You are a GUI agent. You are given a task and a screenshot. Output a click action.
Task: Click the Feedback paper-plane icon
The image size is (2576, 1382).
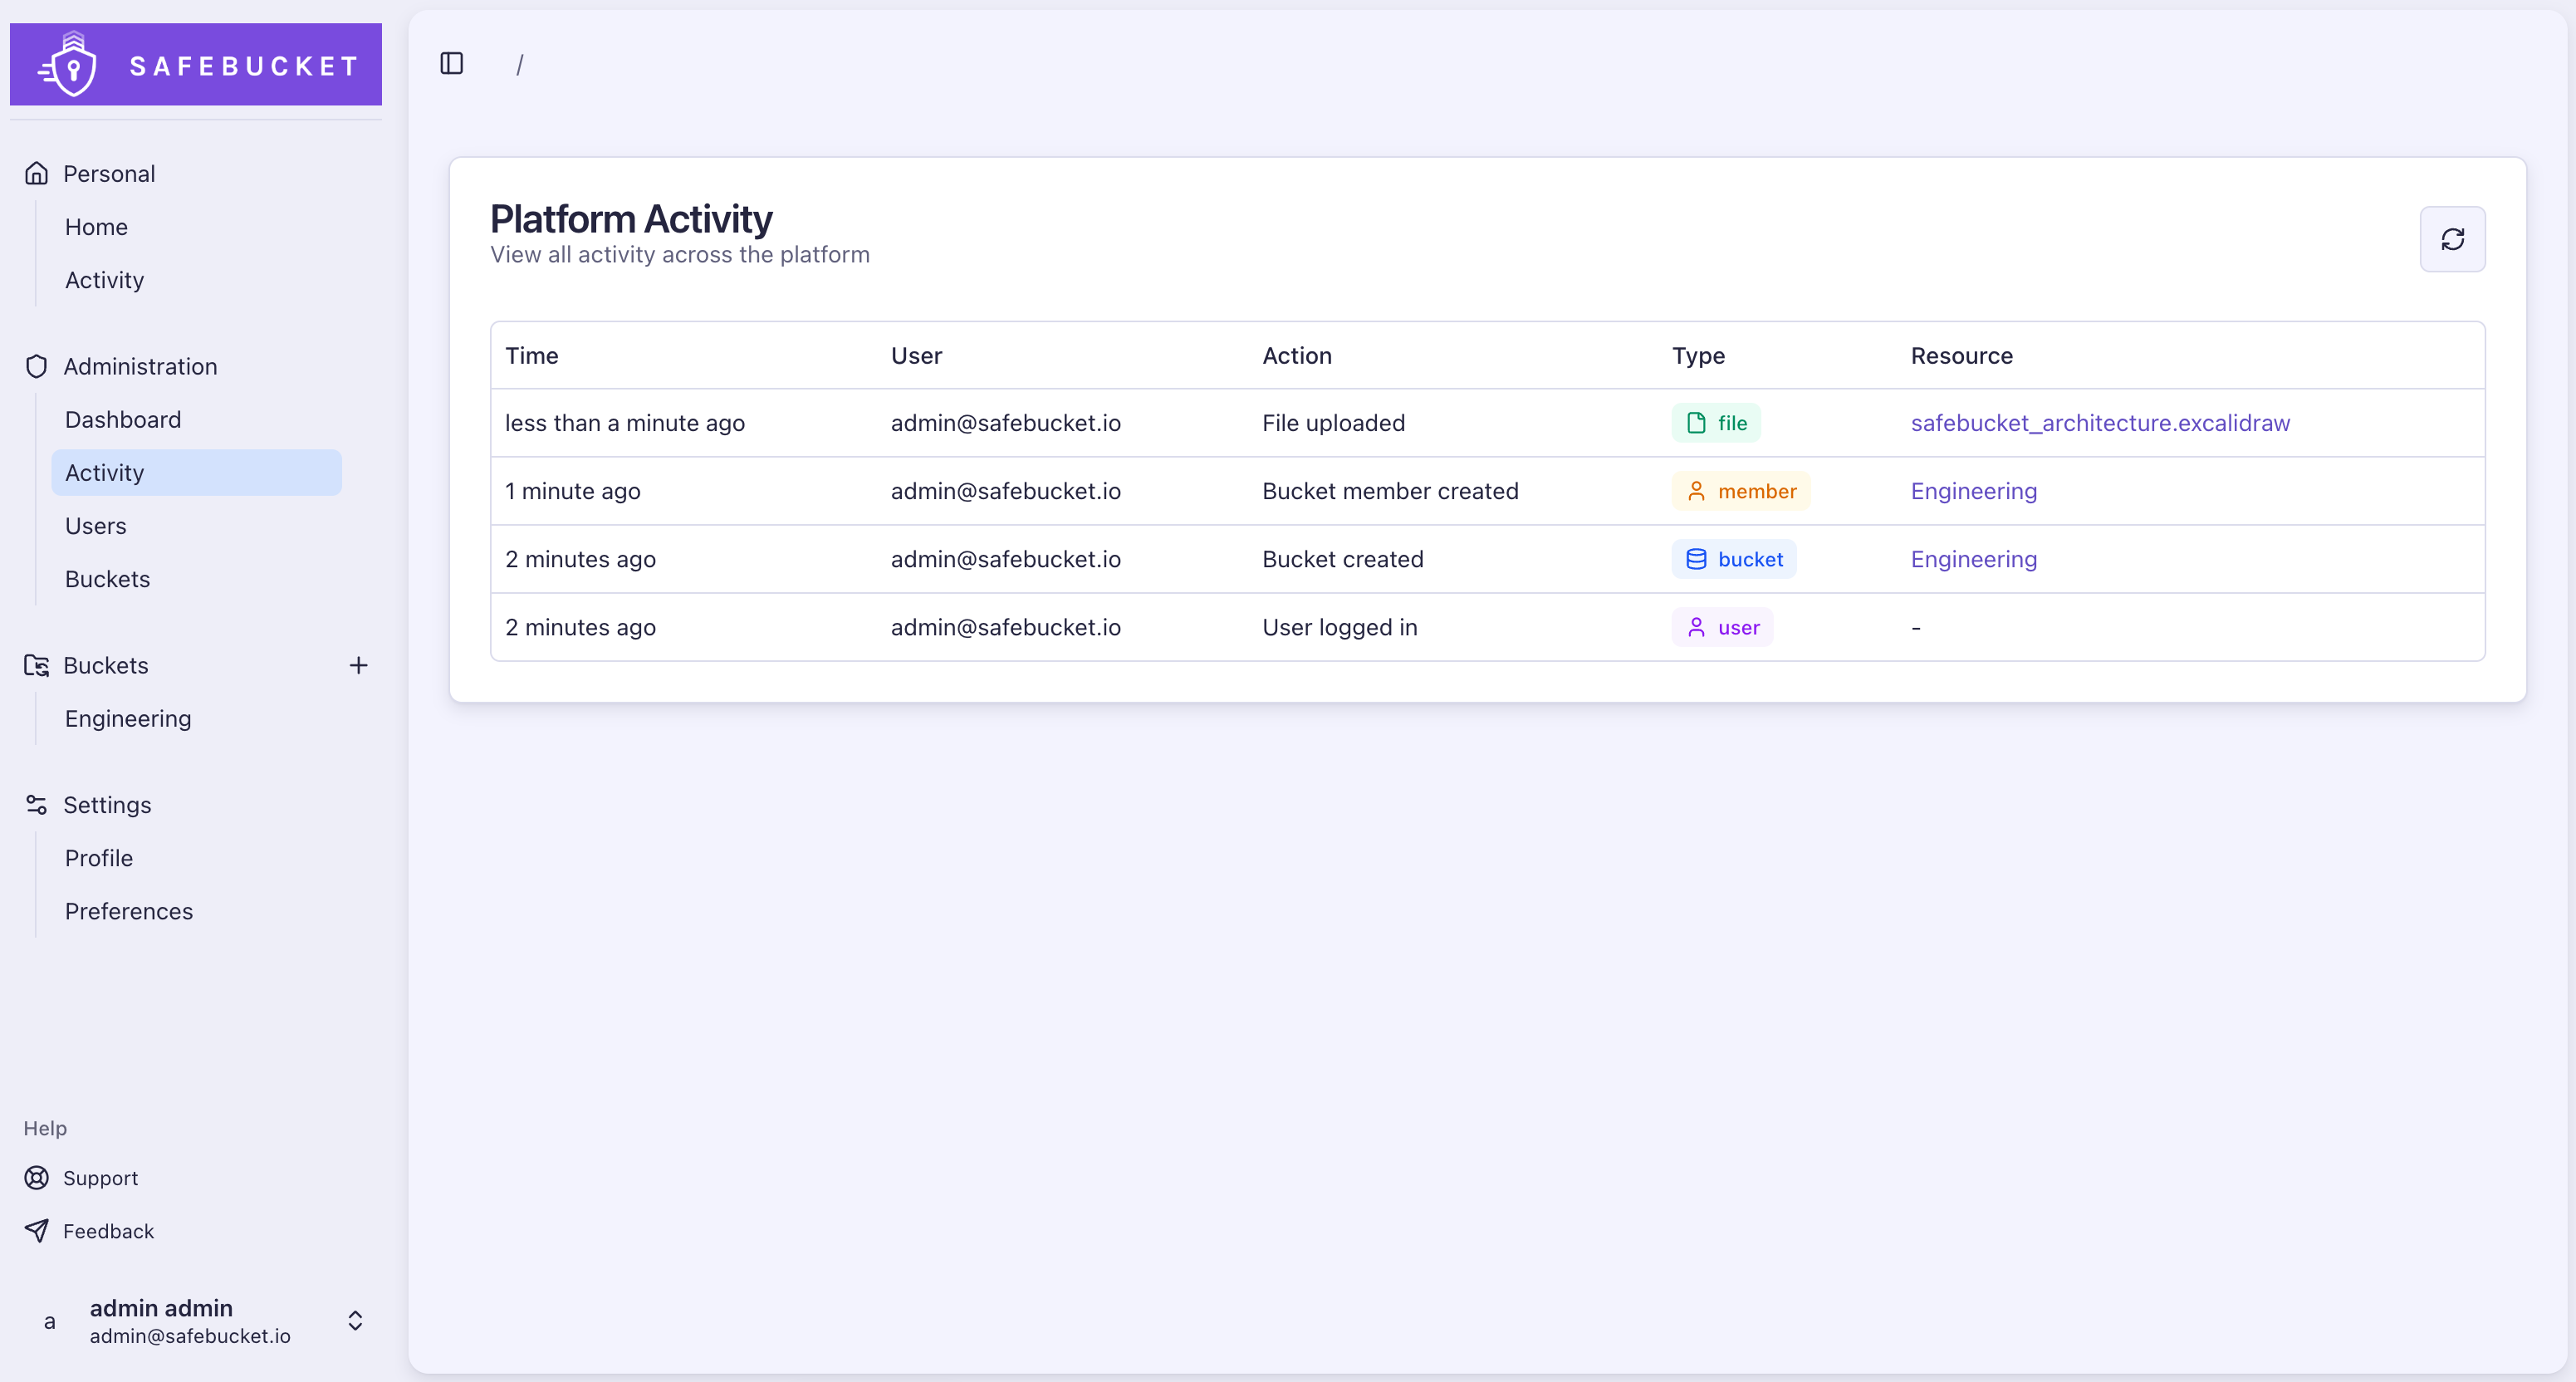tap(36, 1230)
